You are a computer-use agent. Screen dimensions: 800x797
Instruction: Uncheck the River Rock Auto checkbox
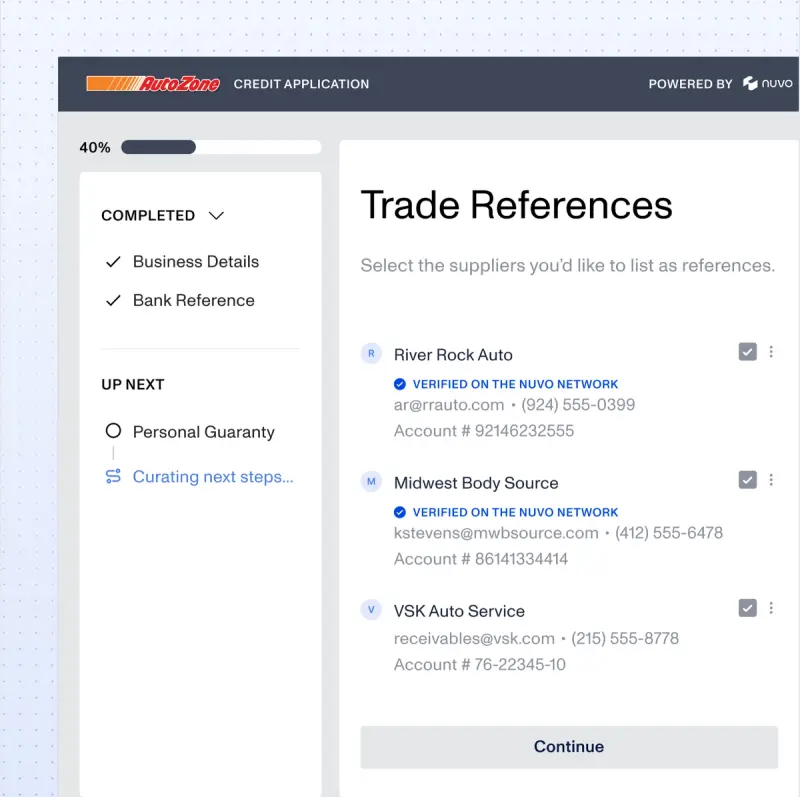coord(747,352)
